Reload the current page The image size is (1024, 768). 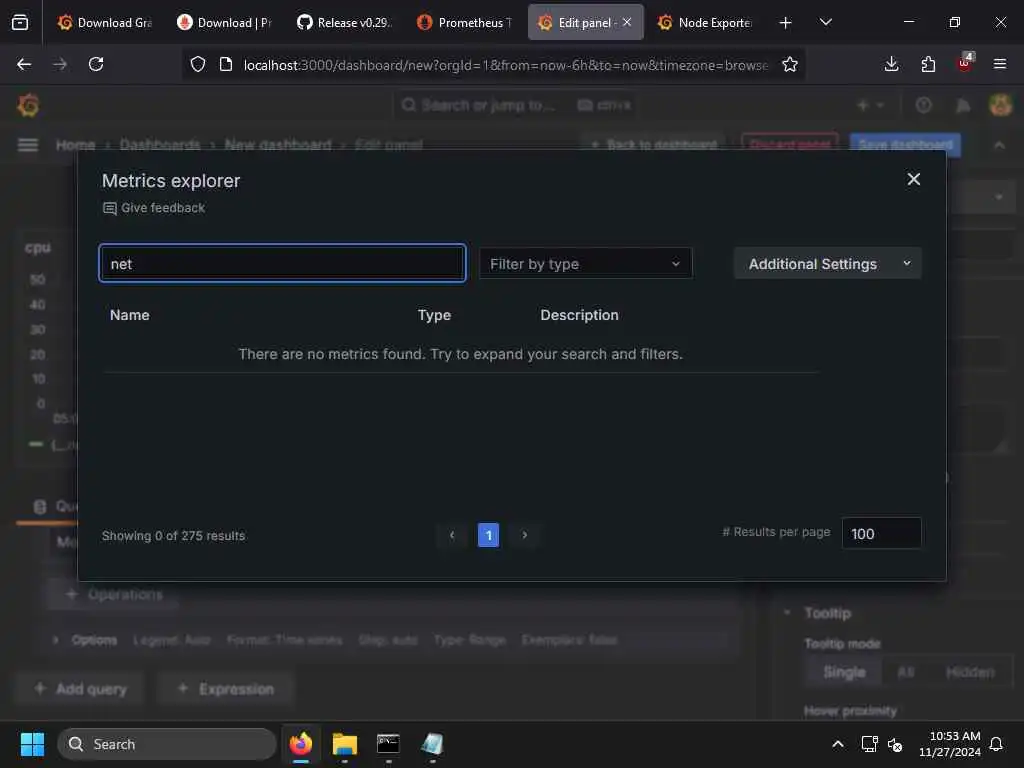[96, 64]
